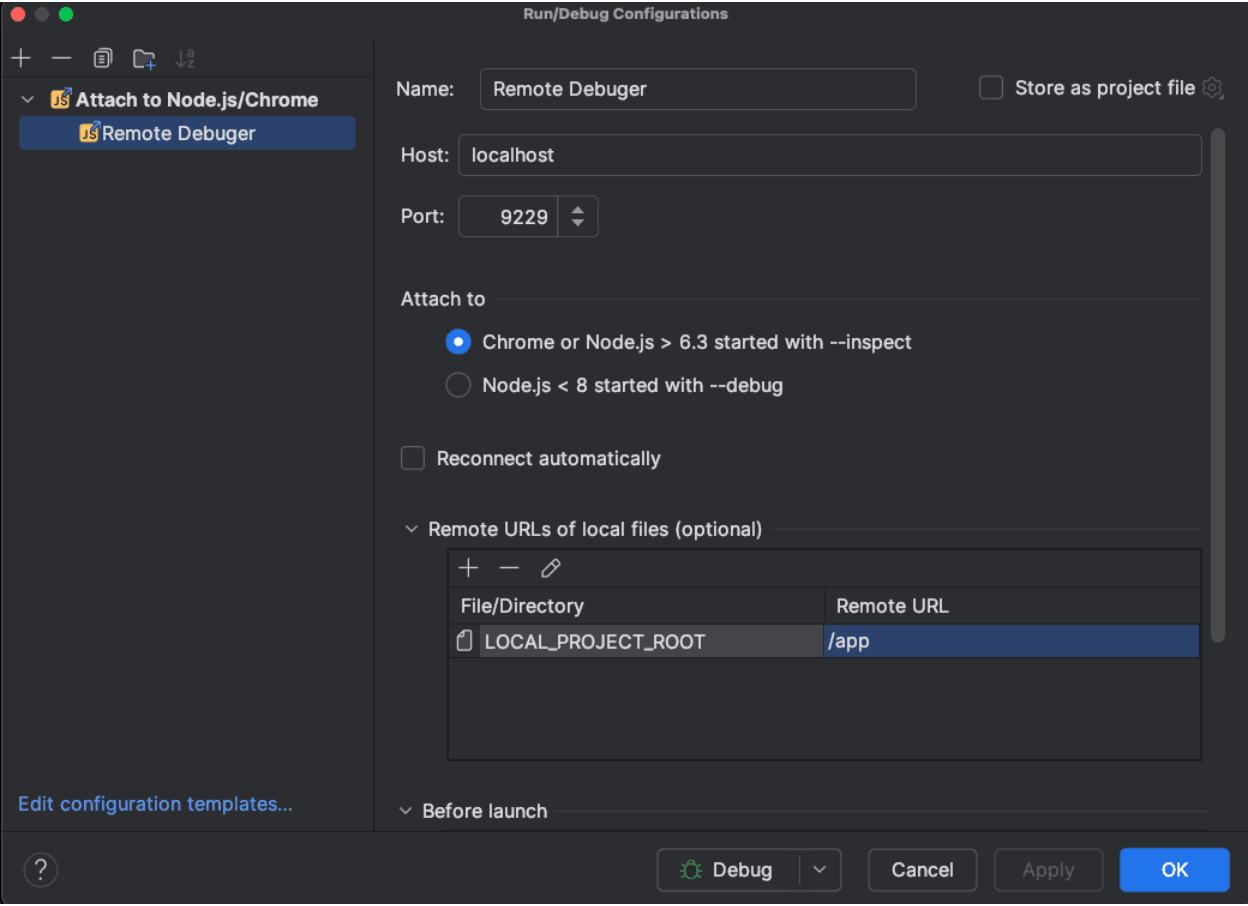Select Node.js < 8 started with --debug

[x=458, y=385]
